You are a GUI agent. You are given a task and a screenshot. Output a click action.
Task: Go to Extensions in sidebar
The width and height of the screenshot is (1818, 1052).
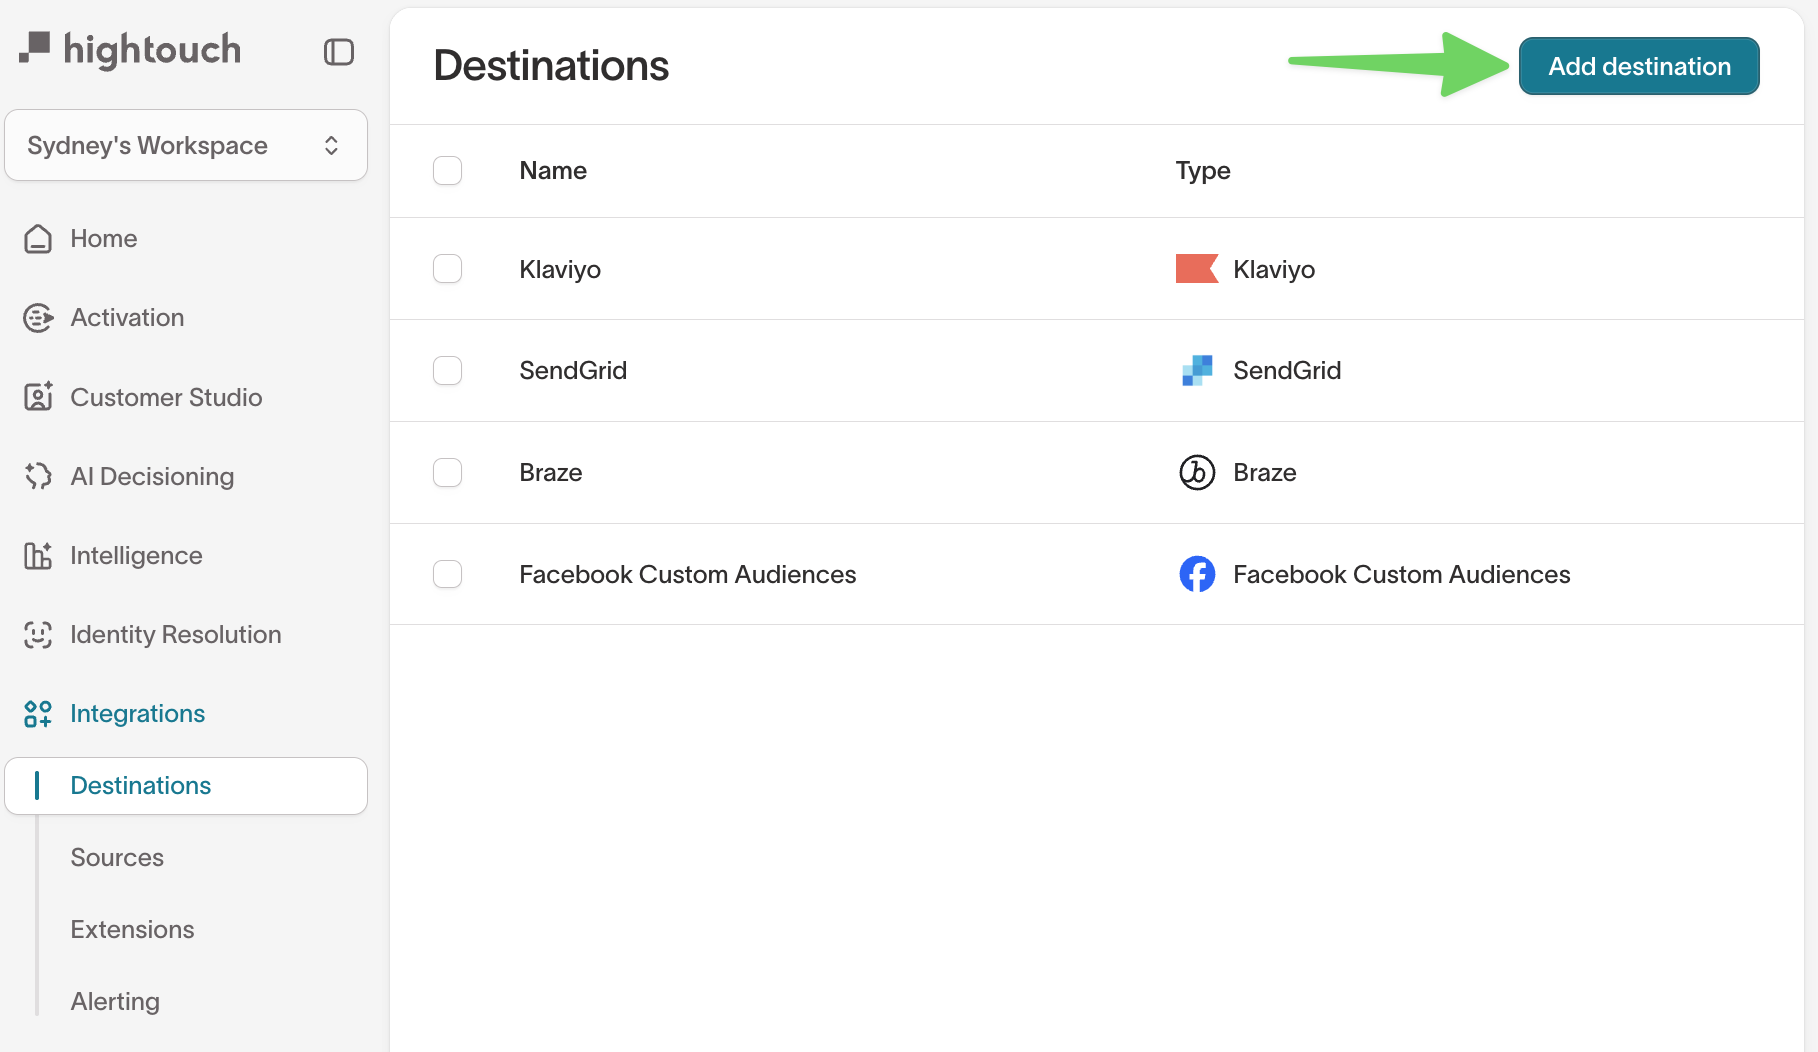[132, 930]
